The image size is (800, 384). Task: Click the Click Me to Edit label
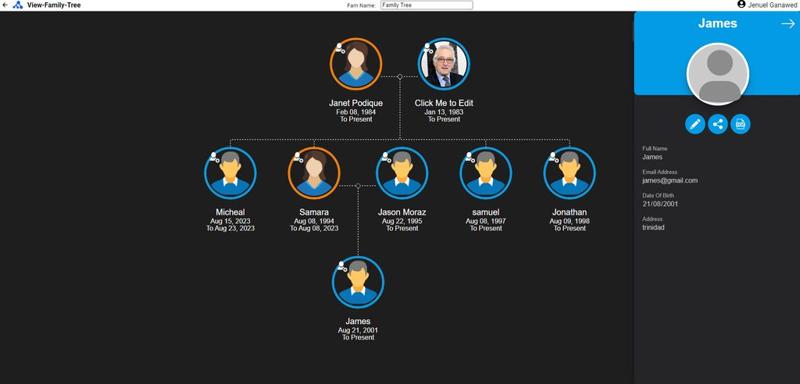[x=444, y=103]
